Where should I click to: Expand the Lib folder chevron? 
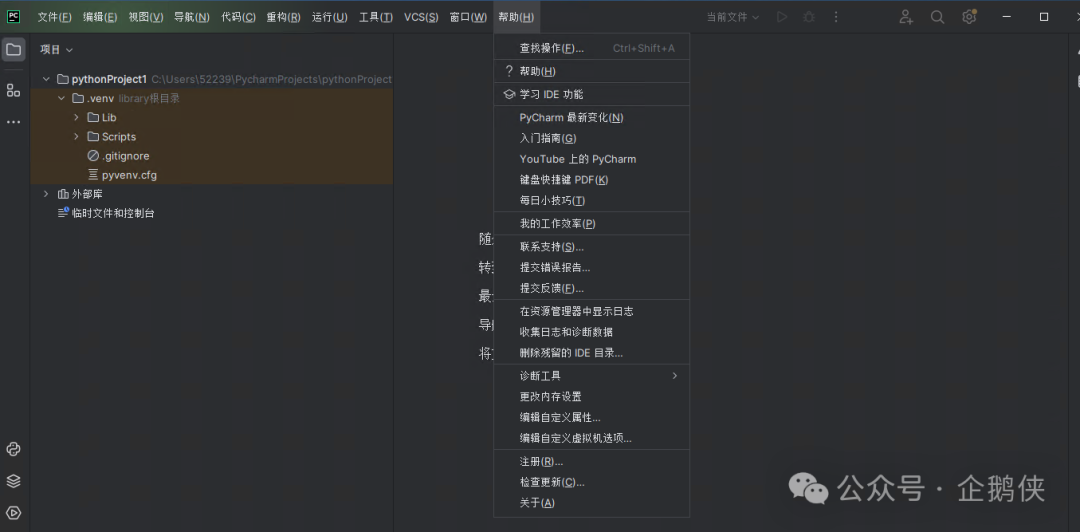point(76,117)
